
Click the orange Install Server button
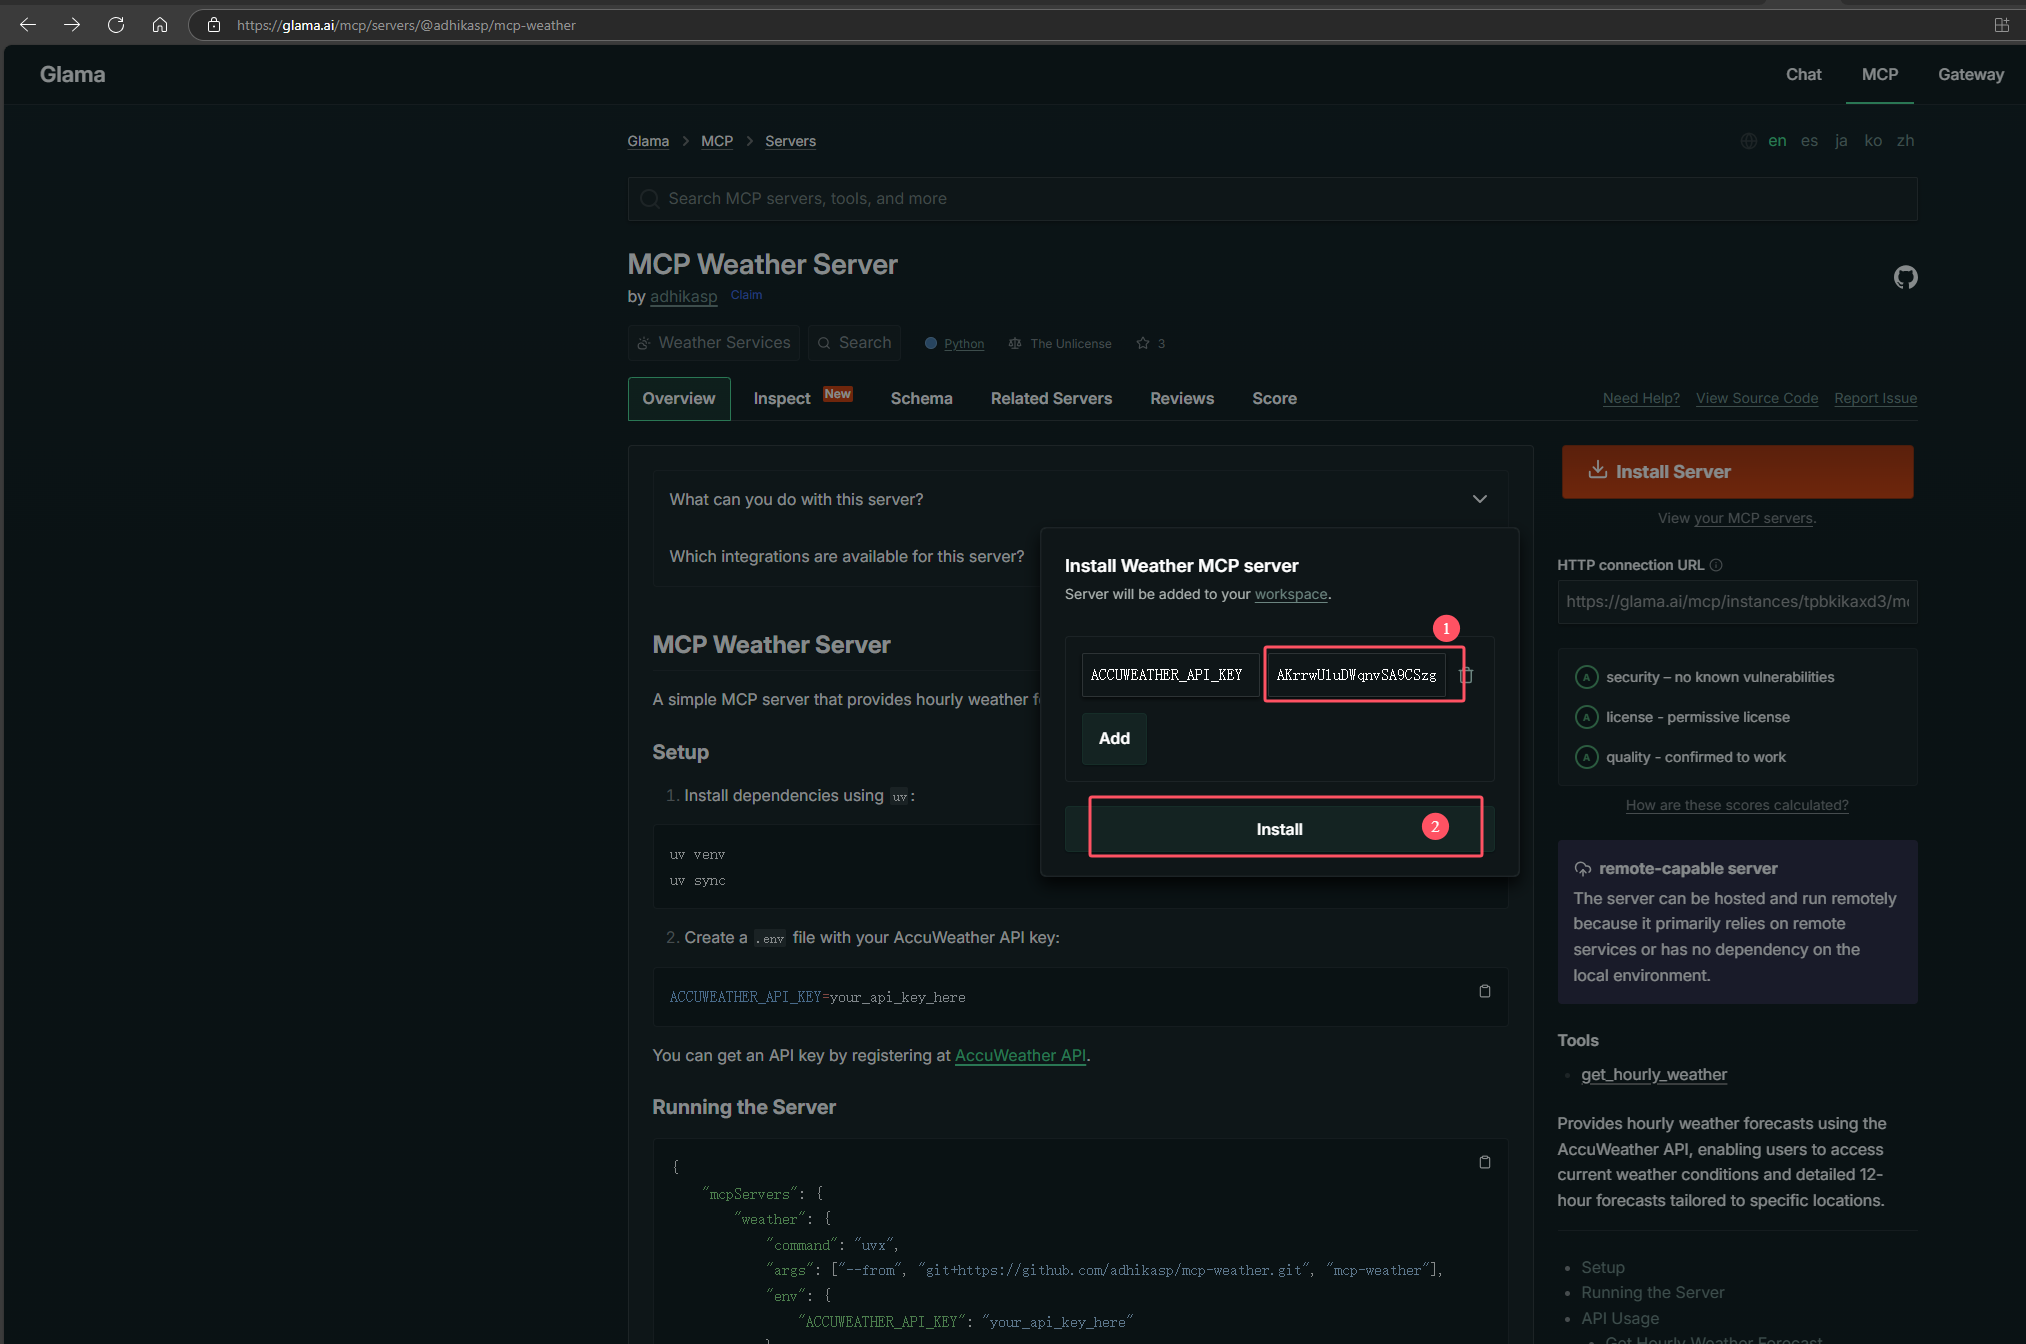[1737, 472]
